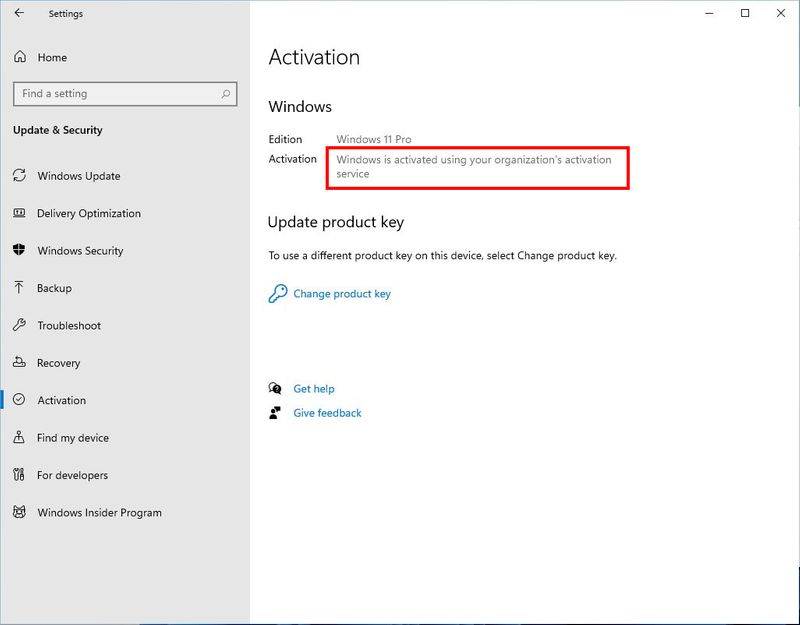
Task: Open Find my device section
Action: tap(72, 438)
